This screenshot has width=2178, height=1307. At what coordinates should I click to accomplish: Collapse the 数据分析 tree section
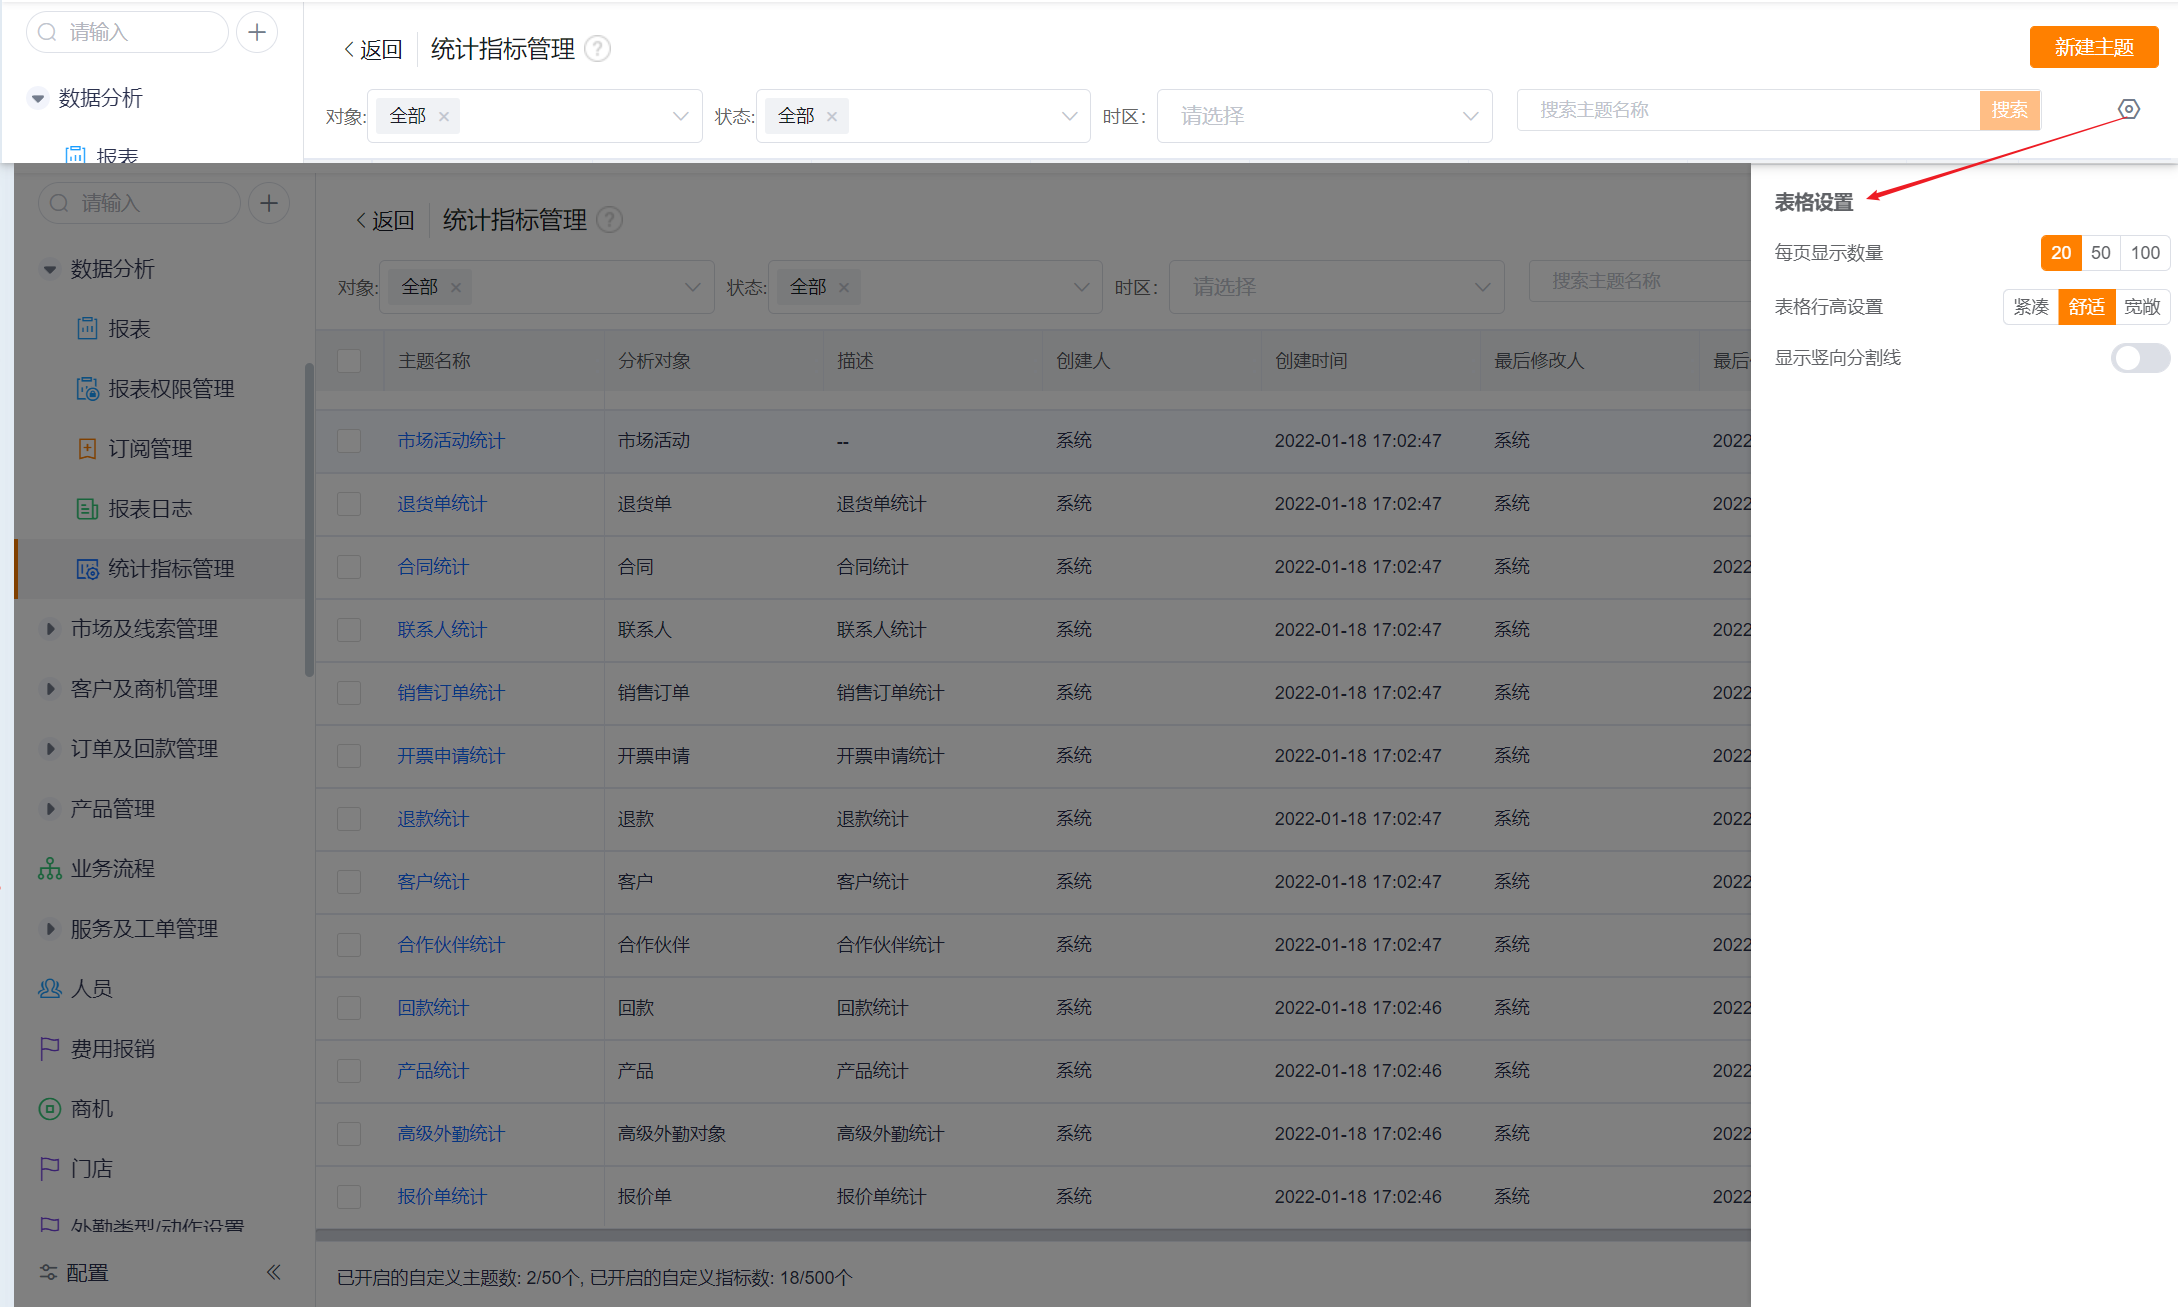pyautogui.click(x=38, y=98)
